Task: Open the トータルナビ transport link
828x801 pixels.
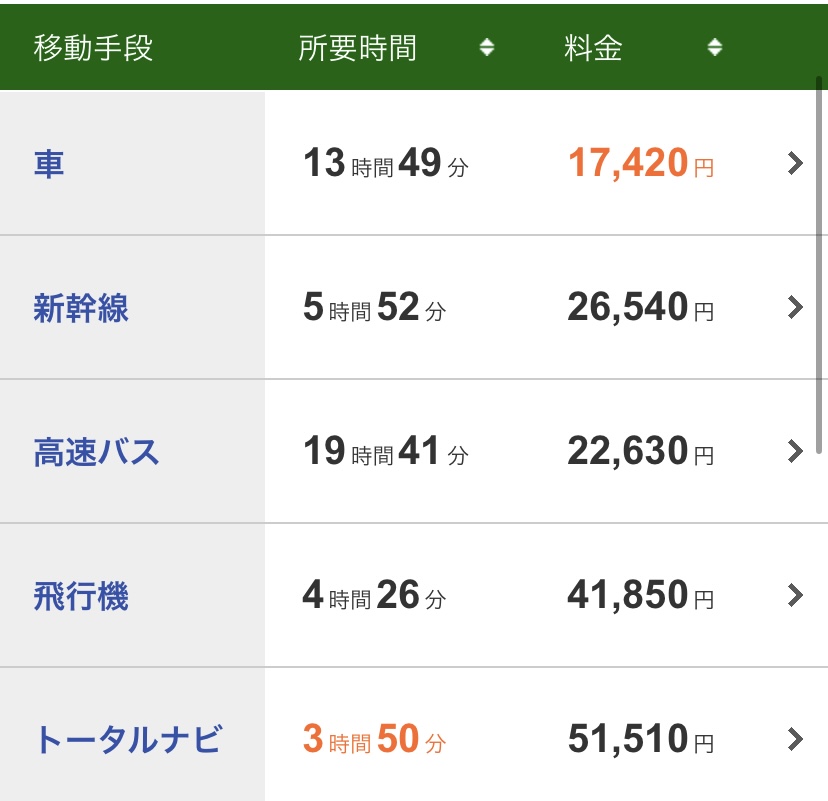Action: tap(127, 740)
